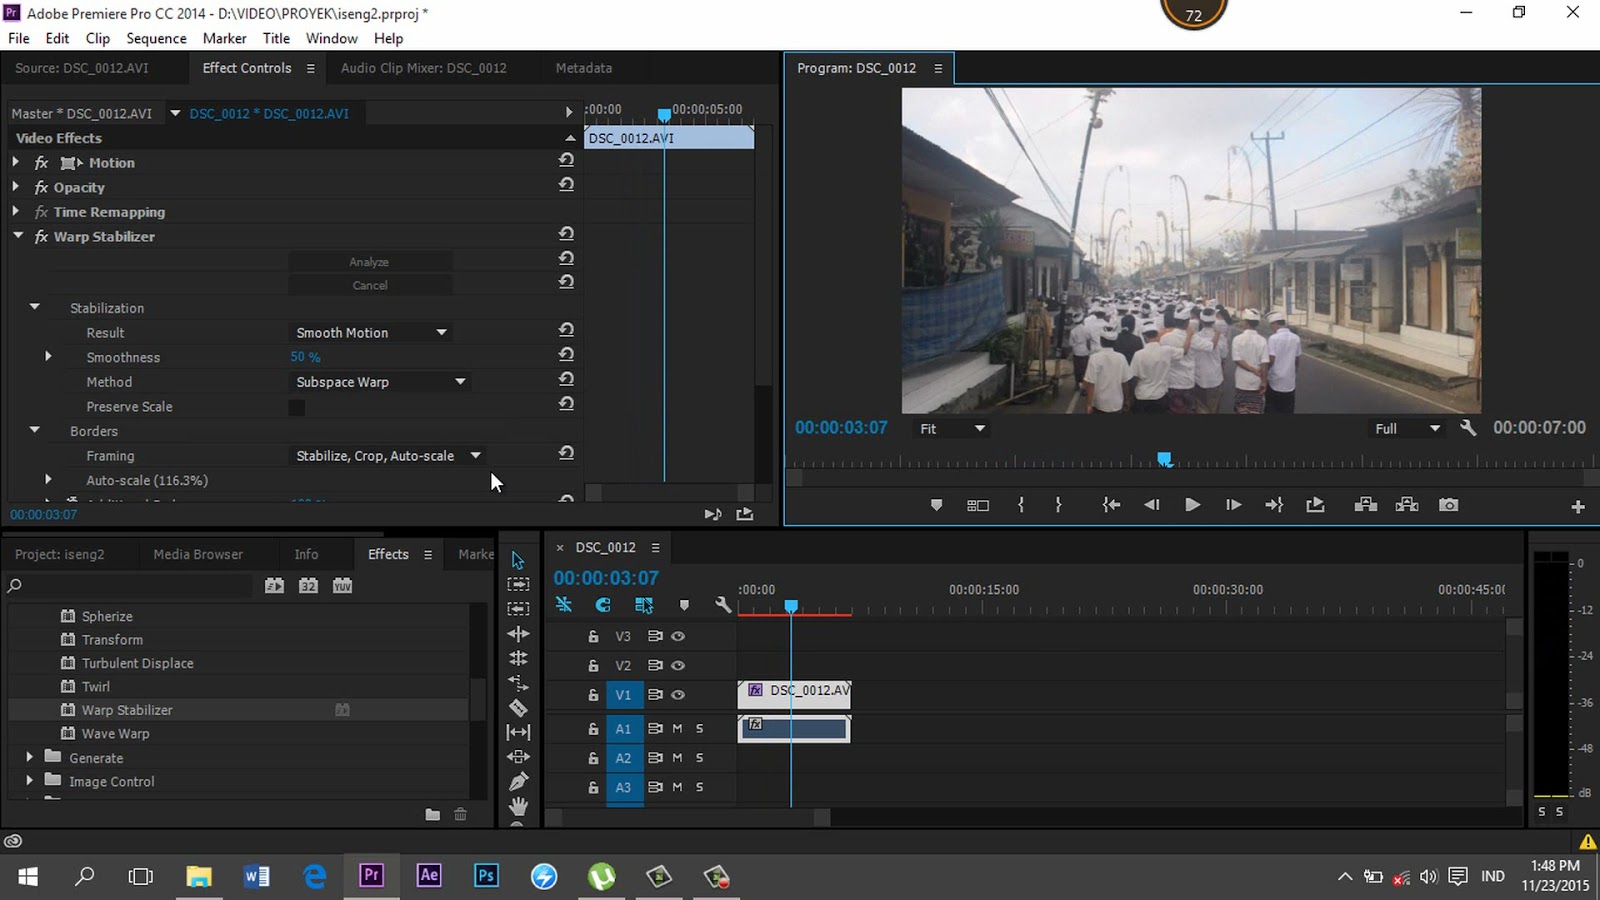This screenshot has width=1600, height=900.
Task: Collapse the Warp Stabilizer effect
Action: [17, 236]
